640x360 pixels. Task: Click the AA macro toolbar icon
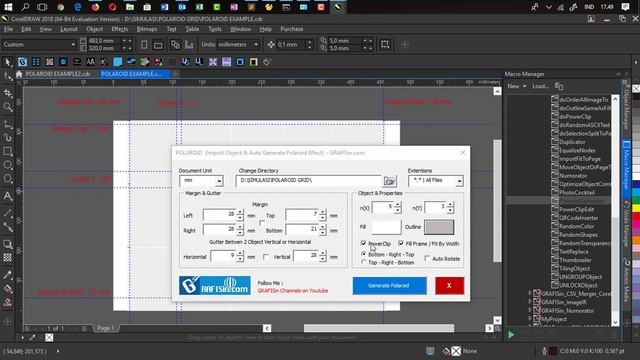(90, 62)
